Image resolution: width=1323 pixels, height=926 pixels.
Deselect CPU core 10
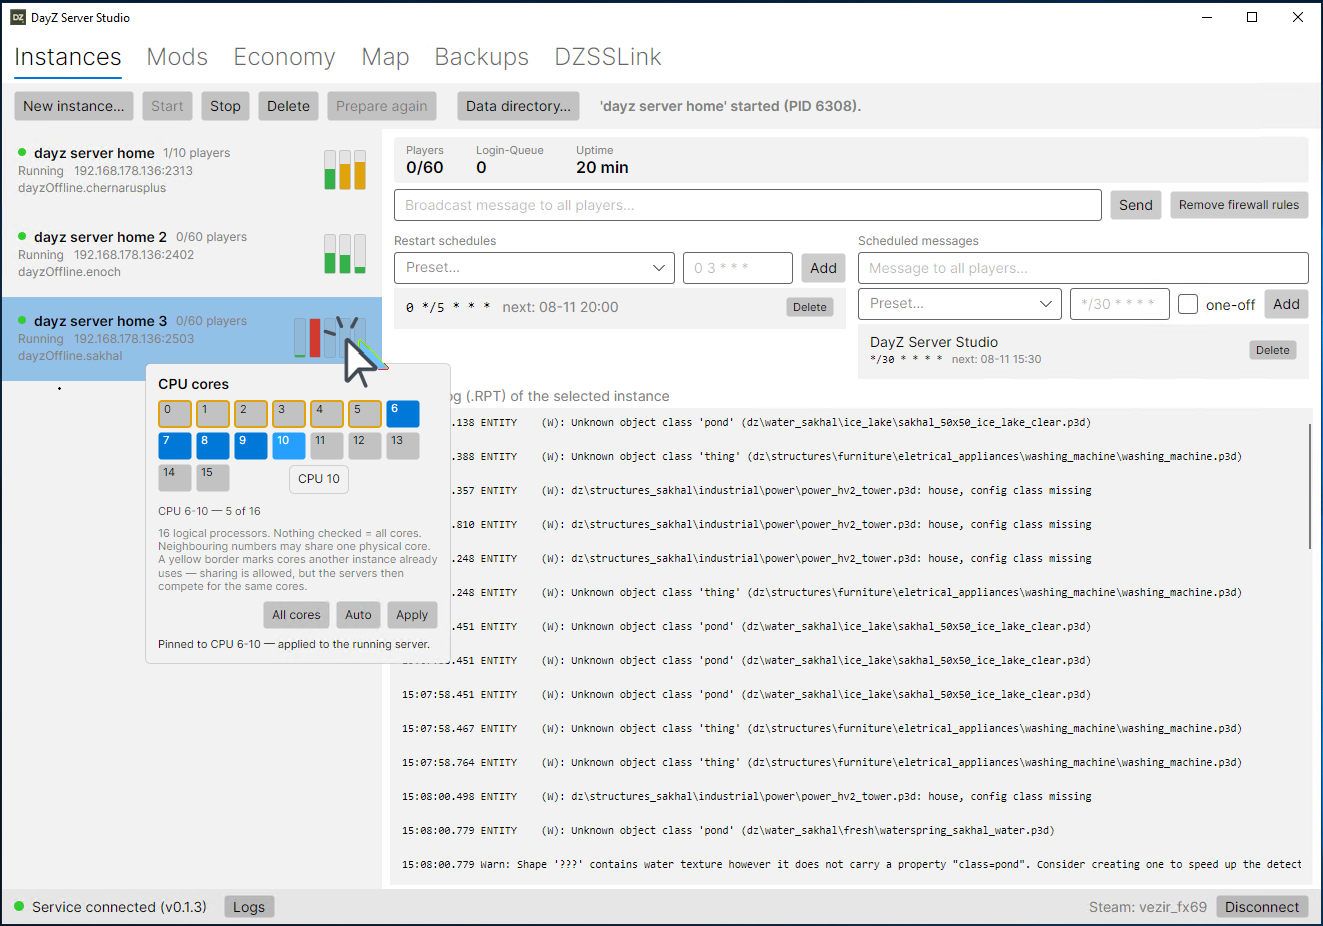click(x=289, y=446)
